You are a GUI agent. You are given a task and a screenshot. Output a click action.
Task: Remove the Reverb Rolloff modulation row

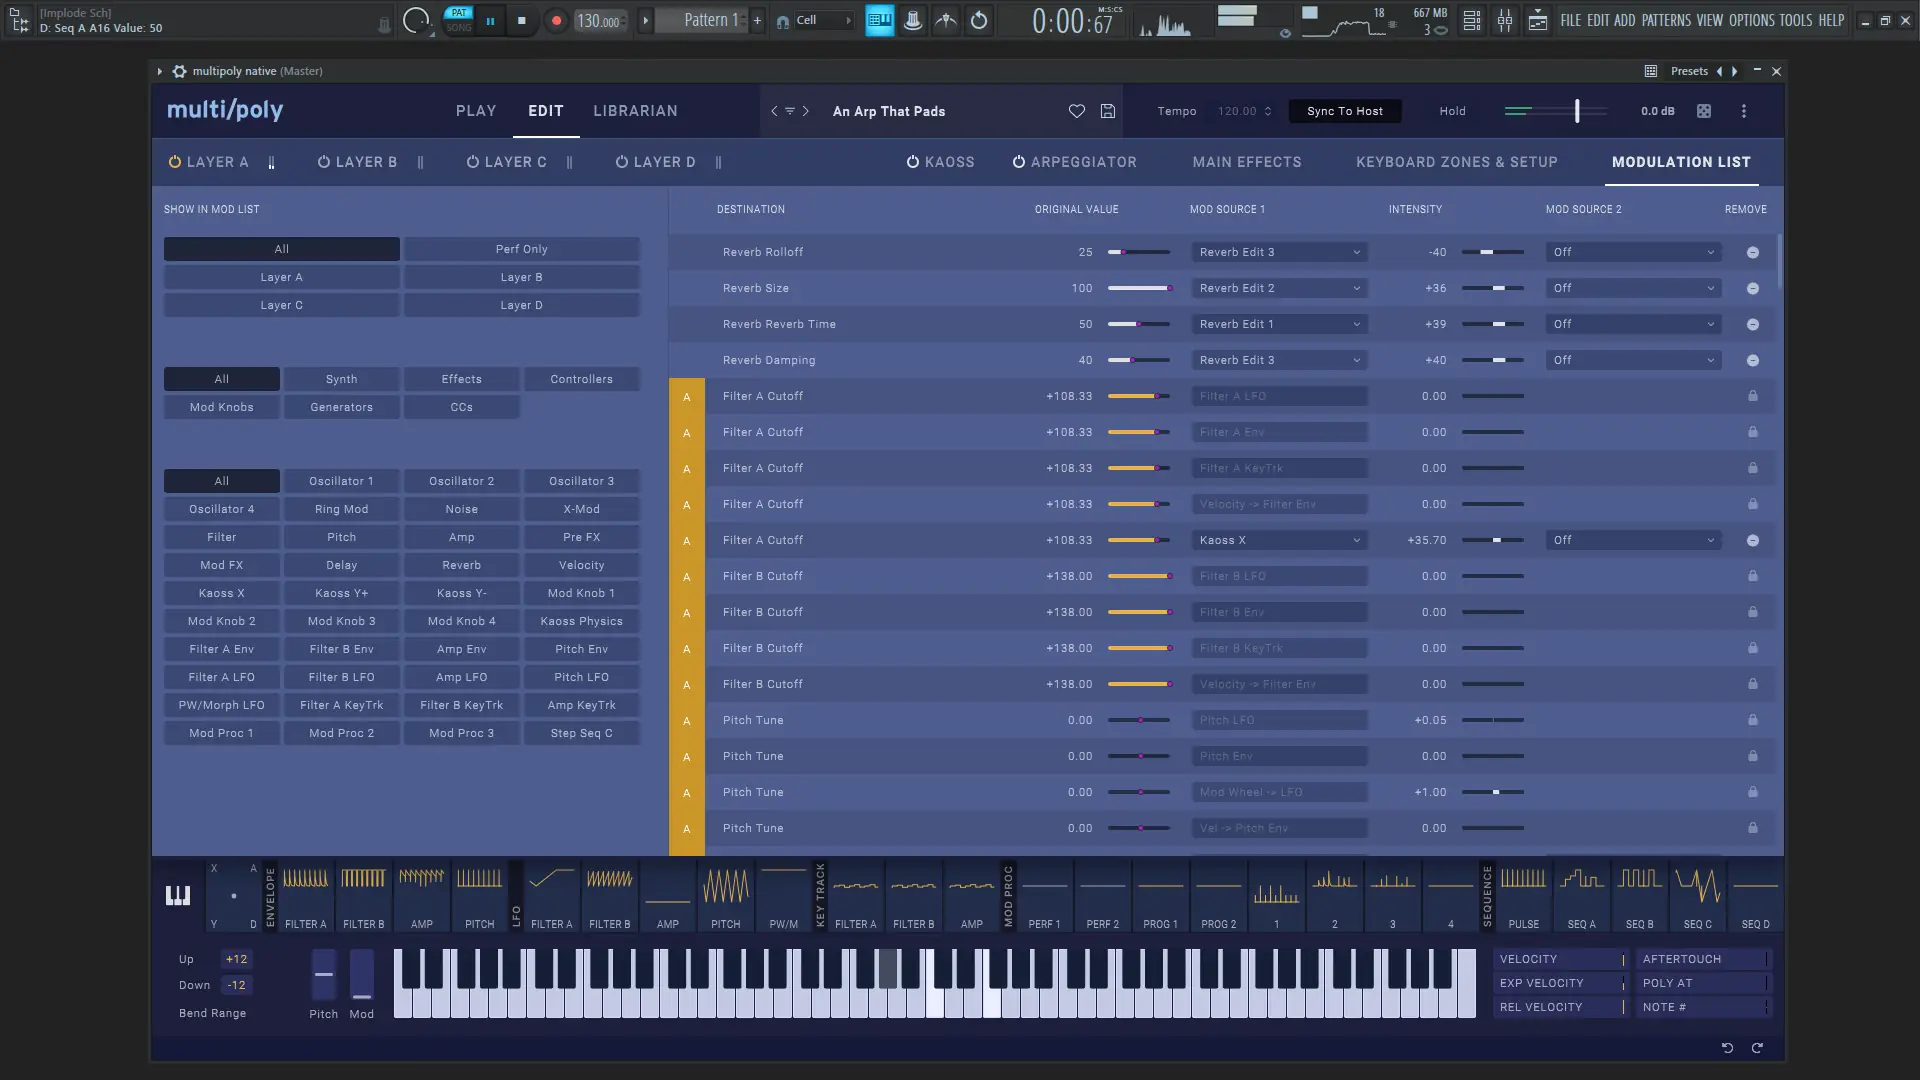click(x=1752, y=252)
